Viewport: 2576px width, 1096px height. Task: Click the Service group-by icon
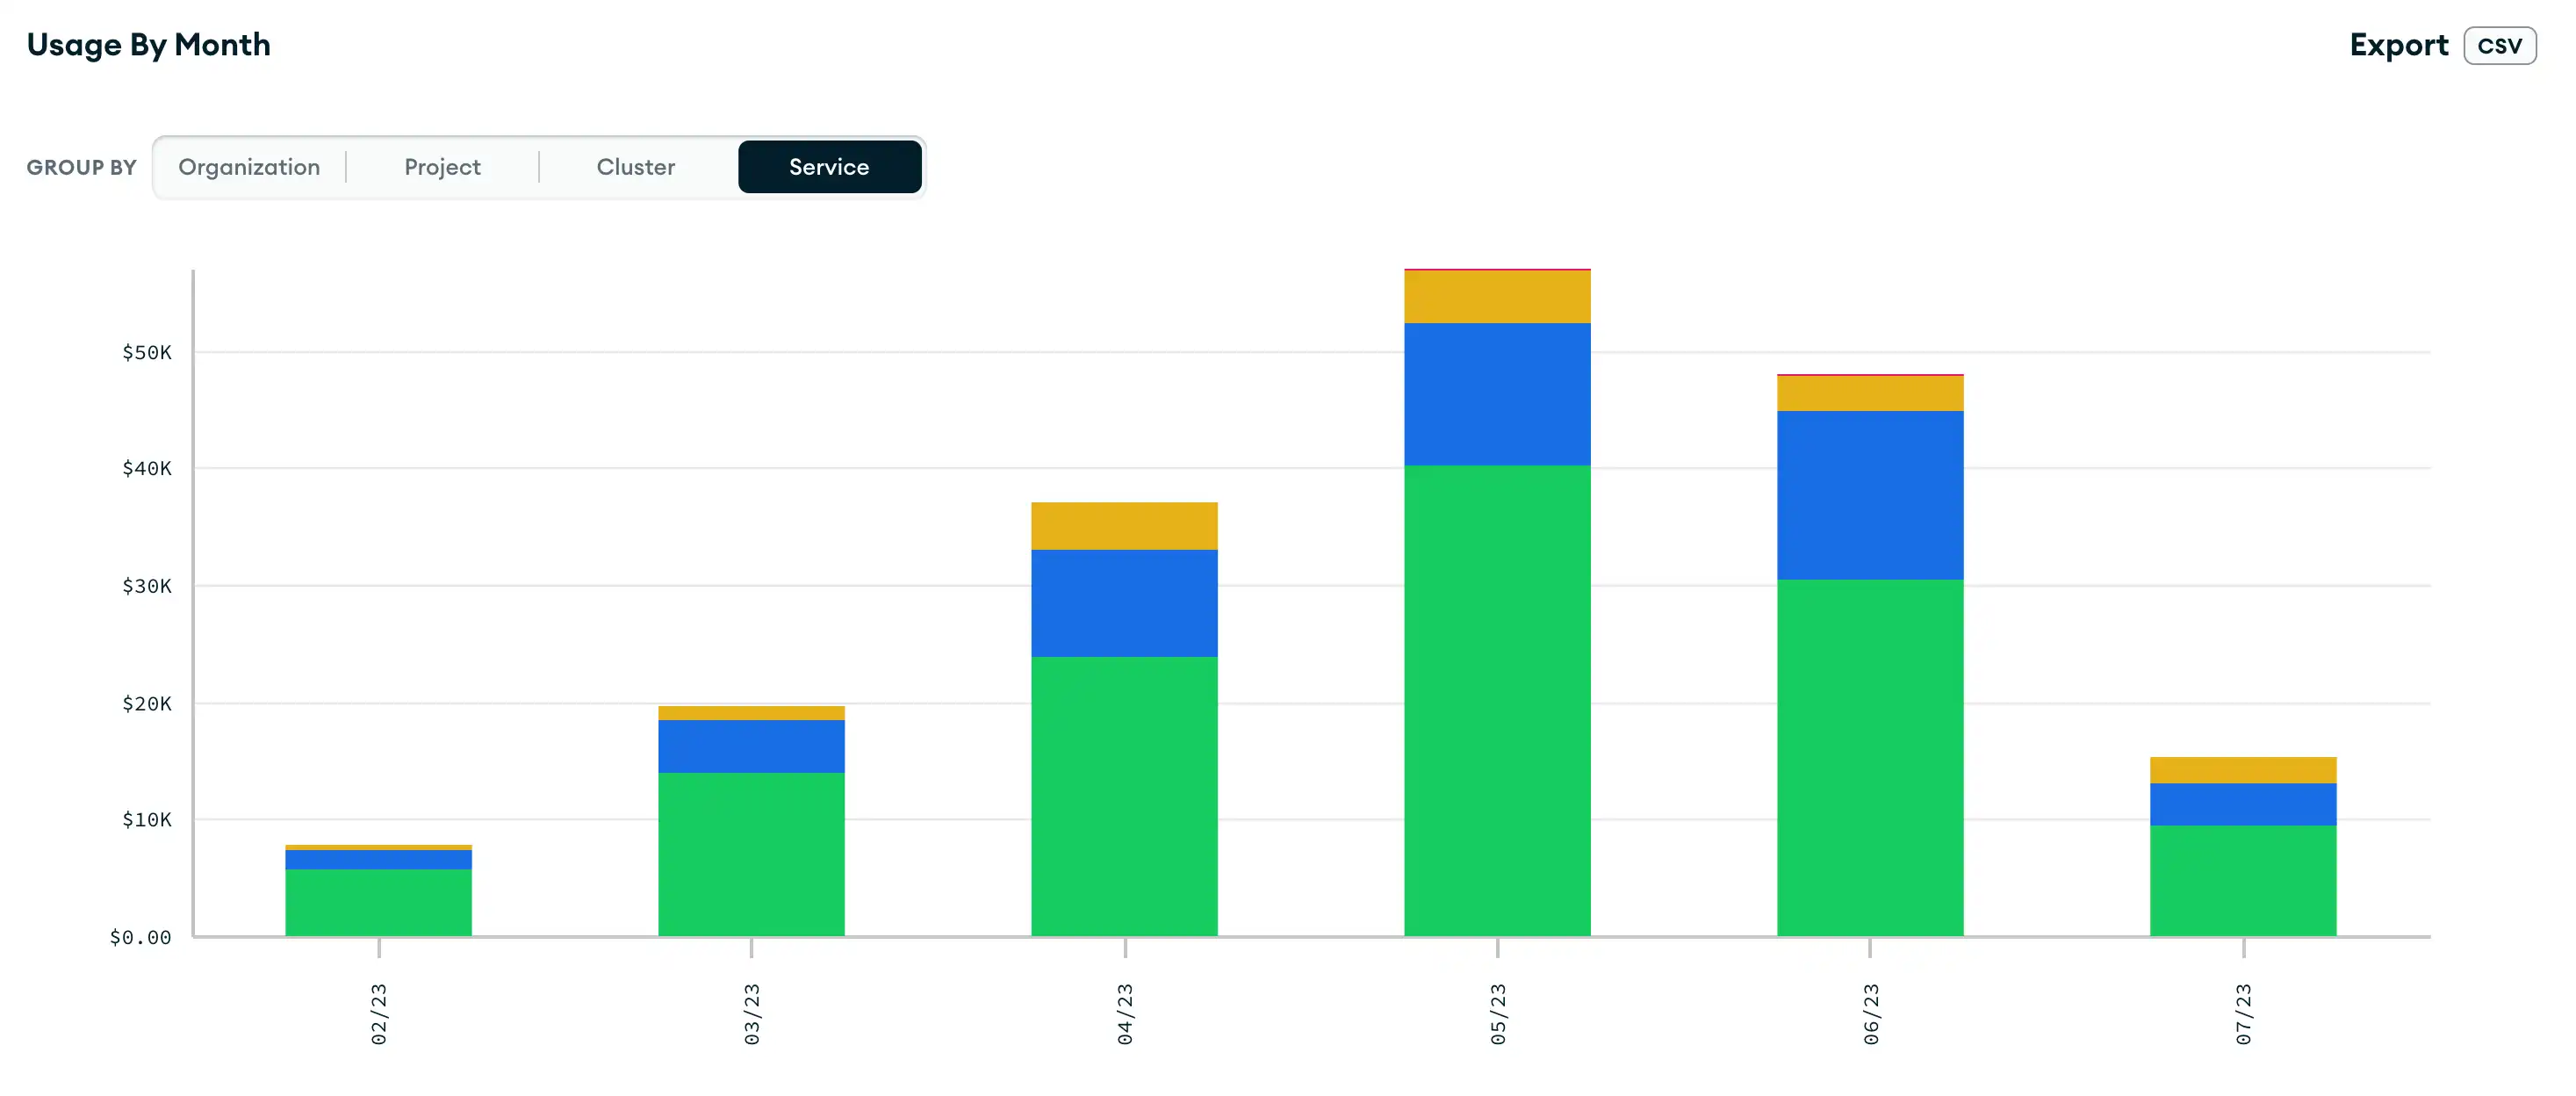coord(828,166)
